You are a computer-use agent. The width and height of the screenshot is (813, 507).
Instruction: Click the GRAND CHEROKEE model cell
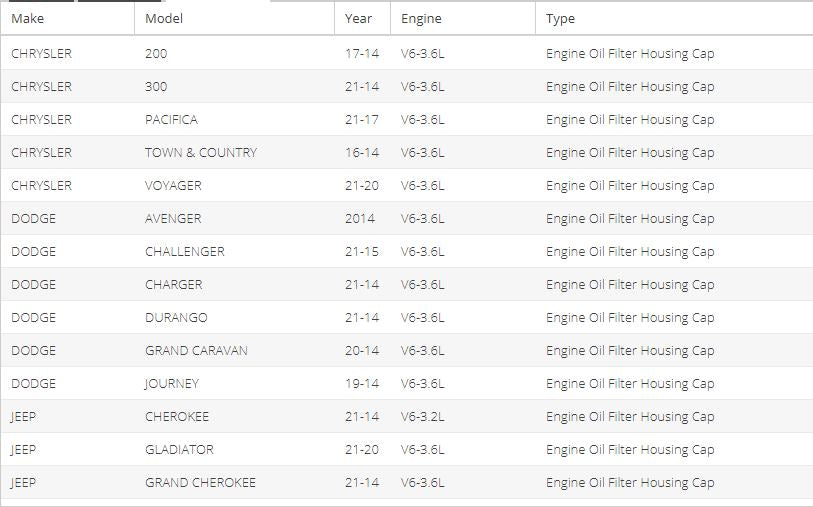point(200,482)
